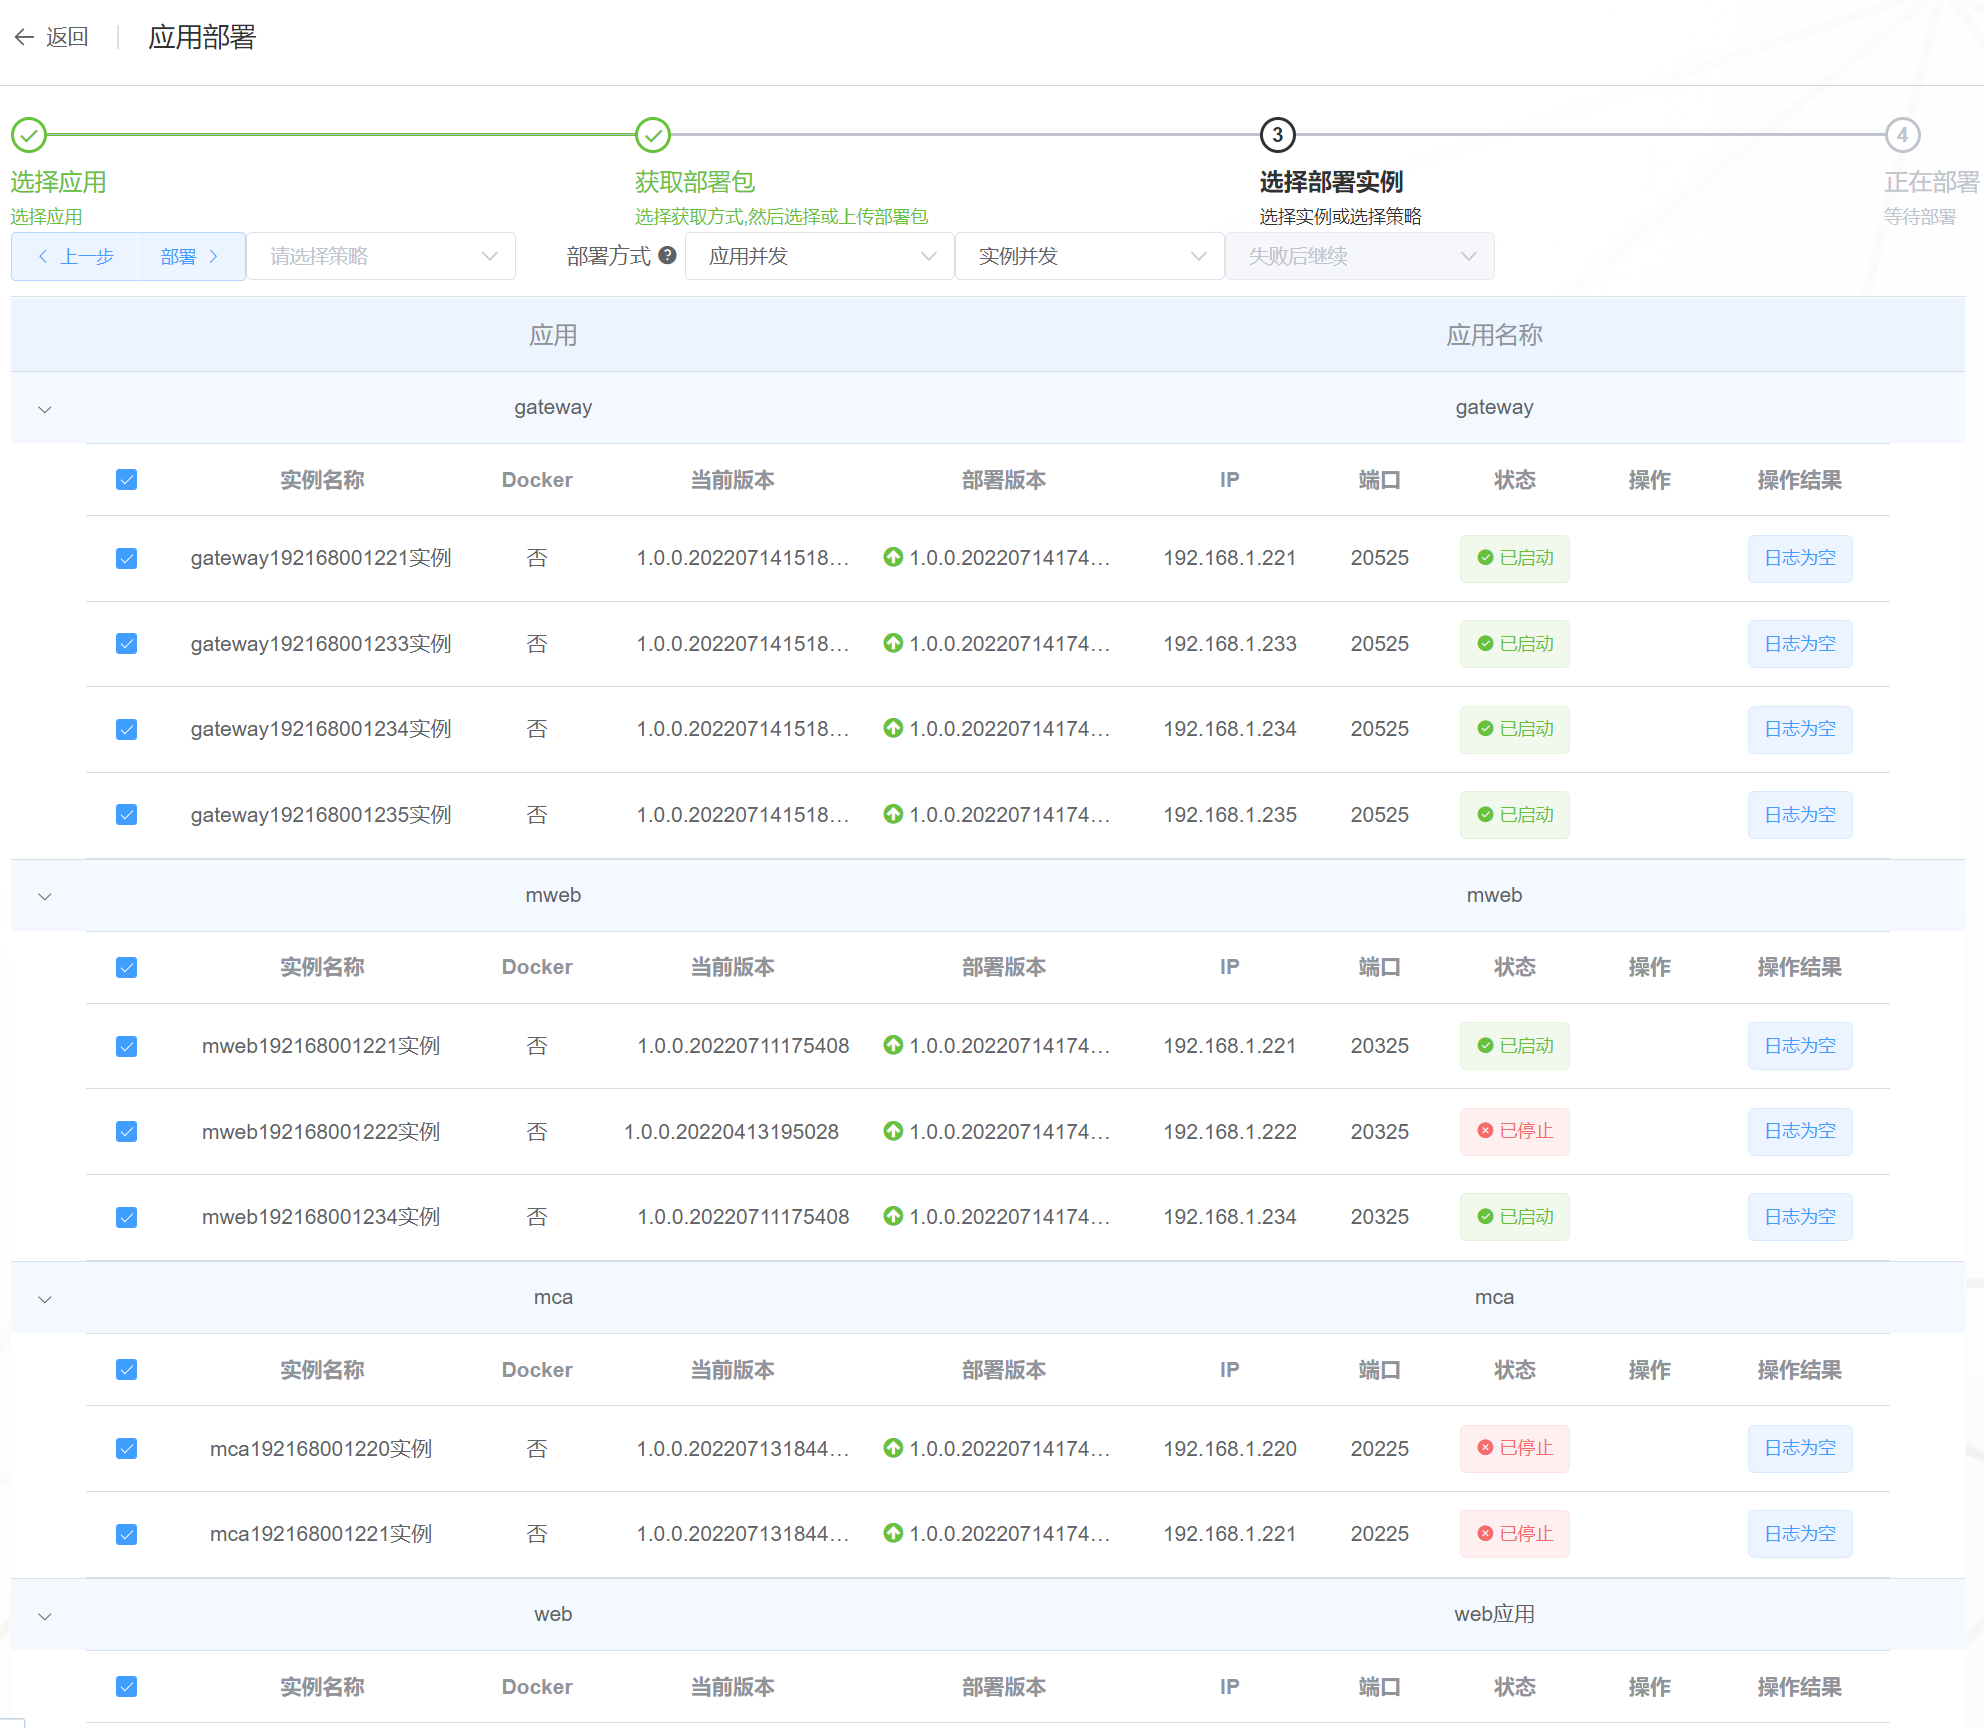1984x1728 pixels.
Task: Click 日志为空 button for mca192168001221实例
Action: tap(1799, 1534)
